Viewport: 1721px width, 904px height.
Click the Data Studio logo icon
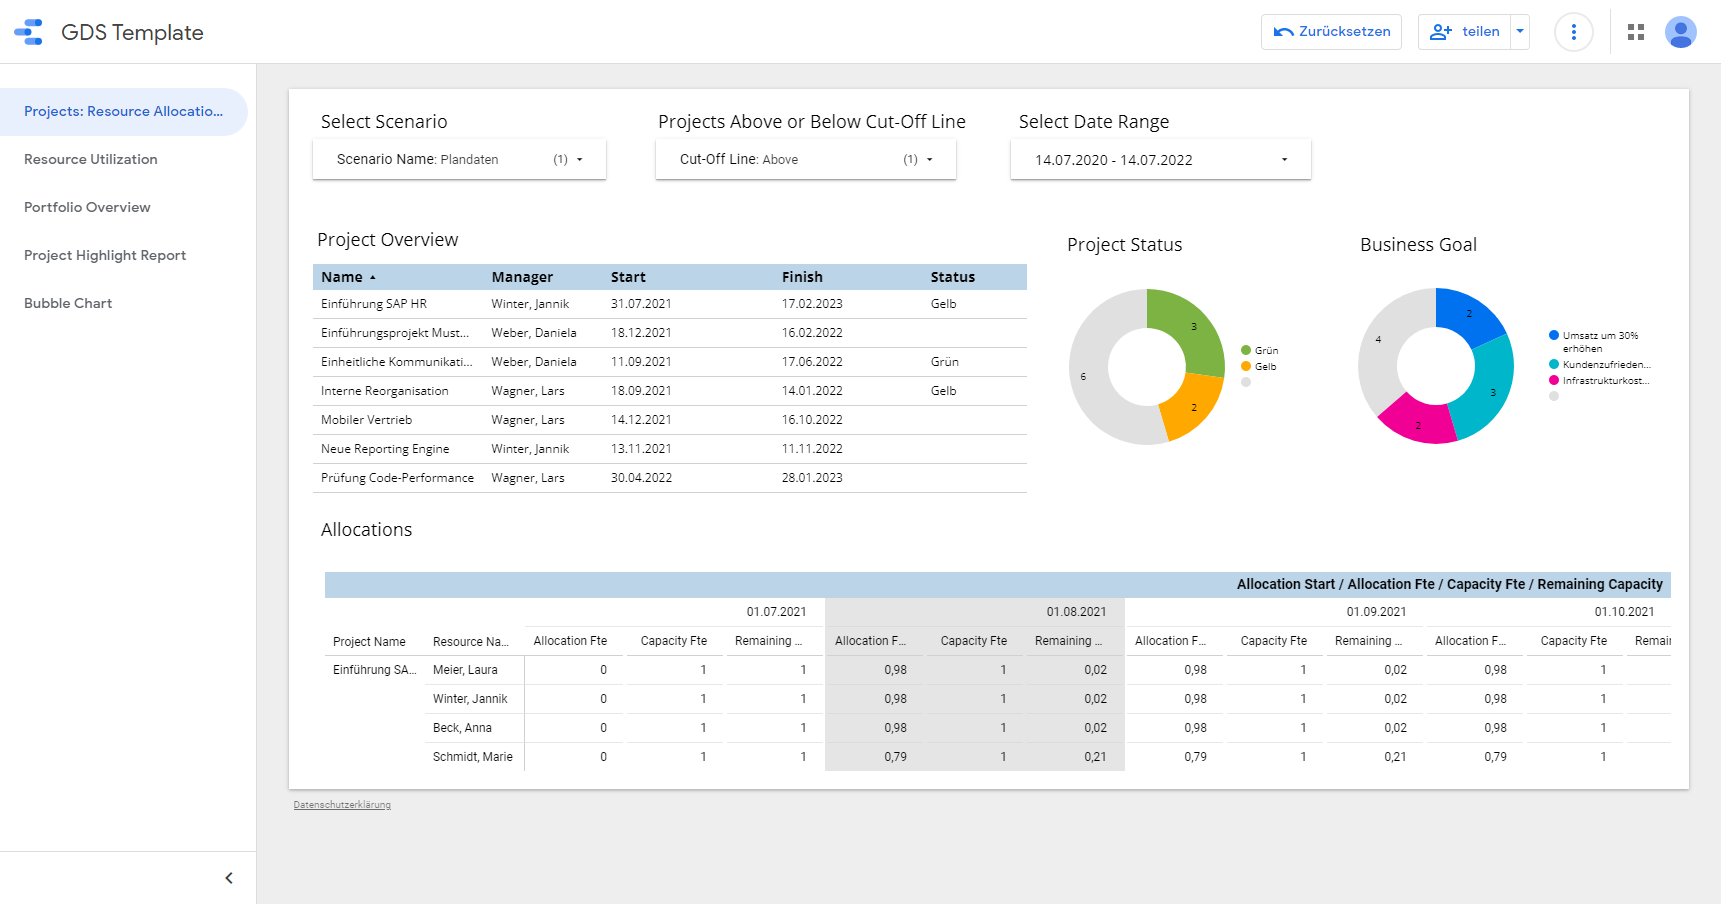[x=29, y=32]
